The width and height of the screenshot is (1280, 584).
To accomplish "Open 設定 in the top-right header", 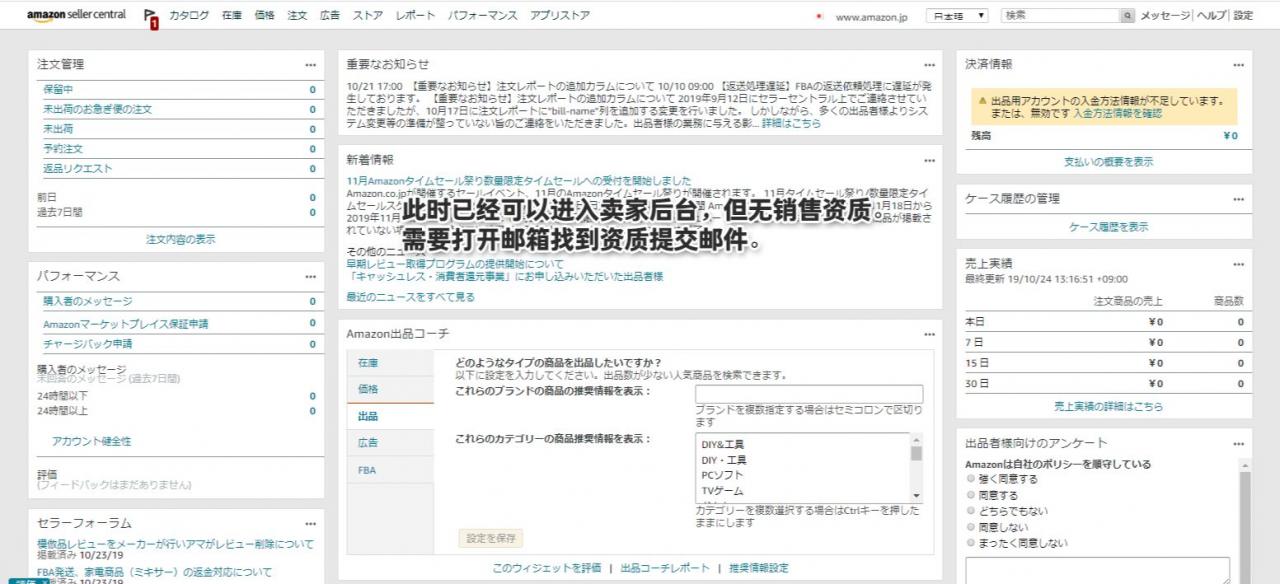I will point(1243,16).
